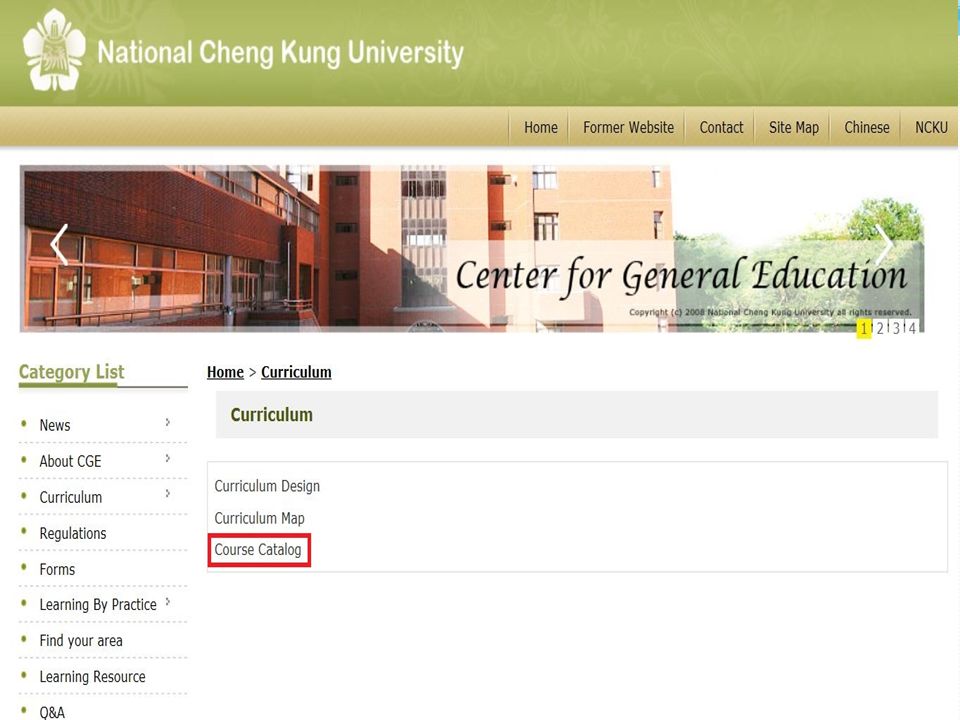Open About CGE in Category List
Screen dimensions: 960x720
pyautogui.click(x=70, y=462)
